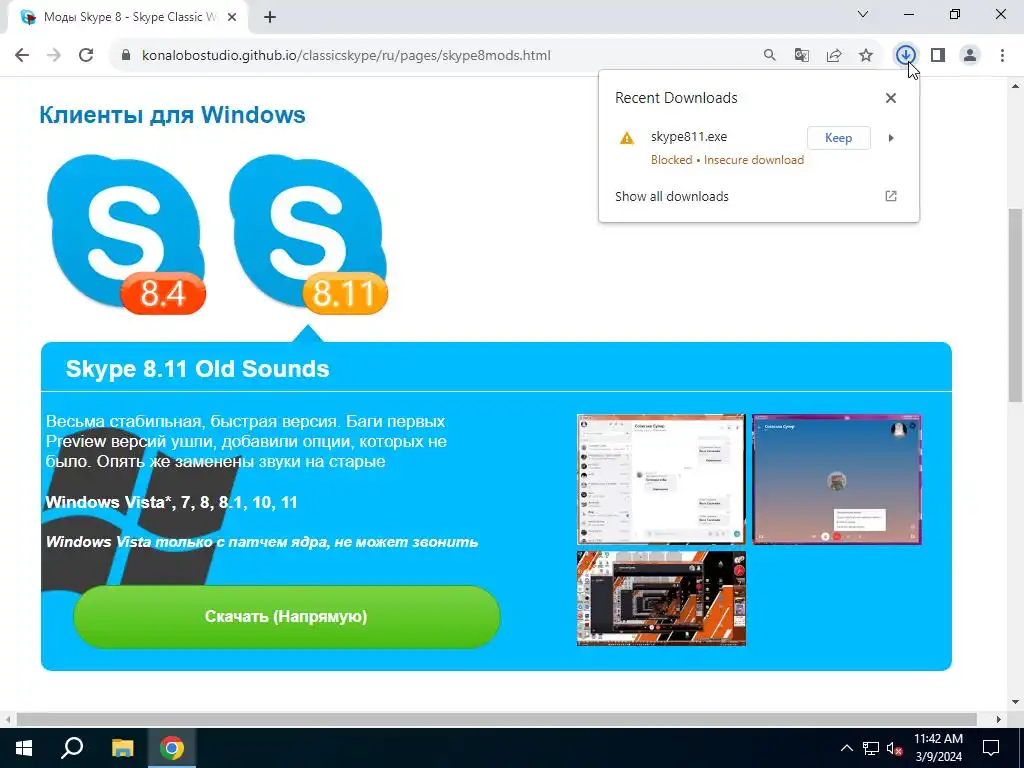Click the Blocked Insecure download status text
This screenshot has width=1024, height=768.
click(x=728, y=160)
